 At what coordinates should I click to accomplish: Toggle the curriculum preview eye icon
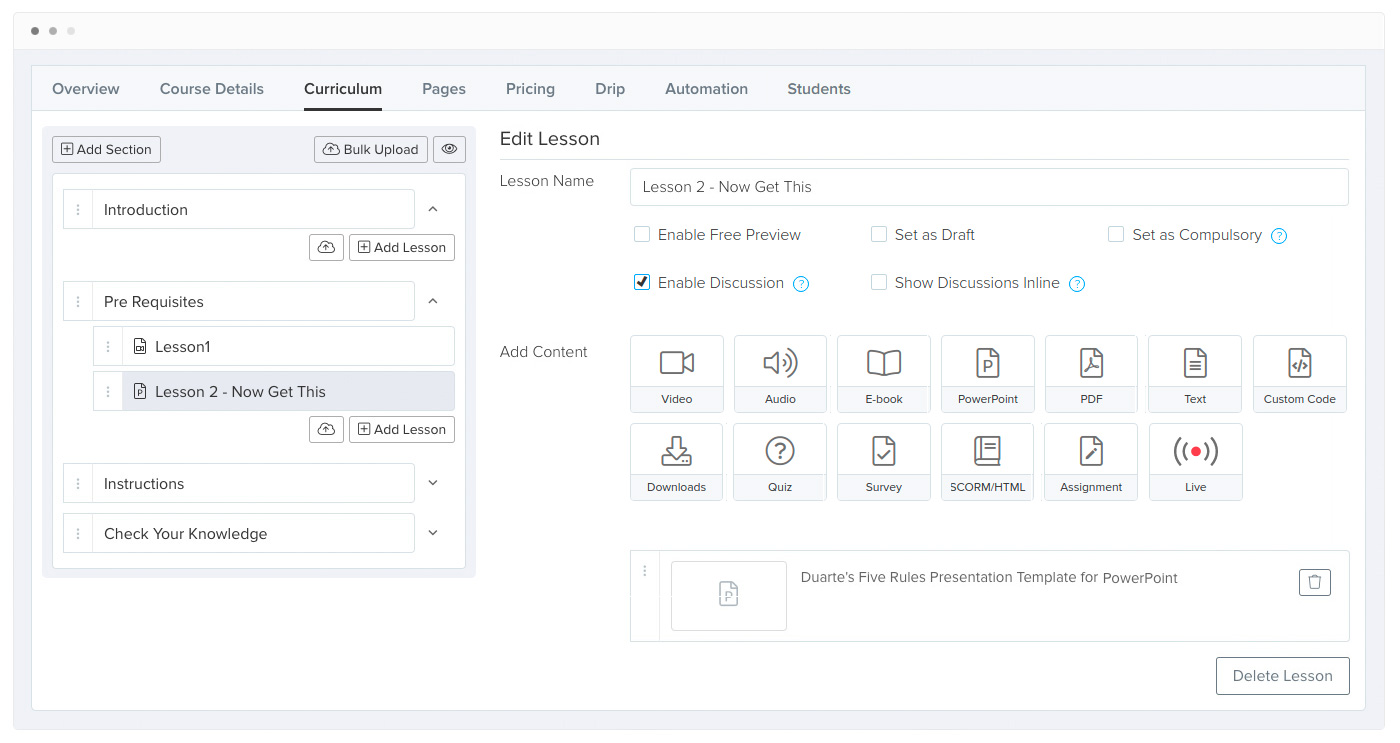(449, 149)
